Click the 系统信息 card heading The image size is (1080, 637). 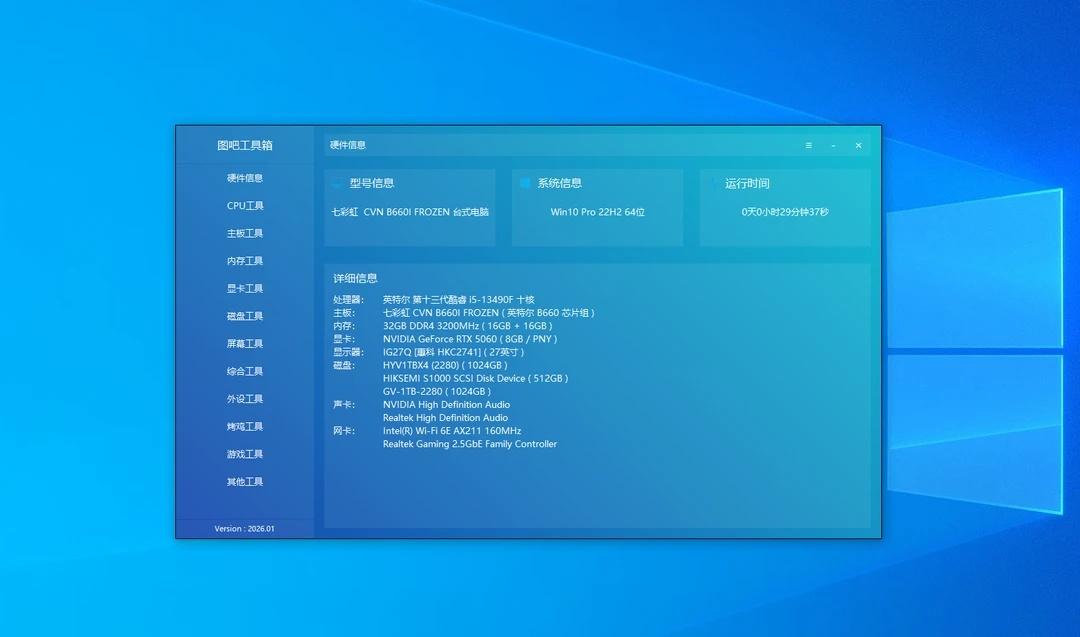coord(559,183)
